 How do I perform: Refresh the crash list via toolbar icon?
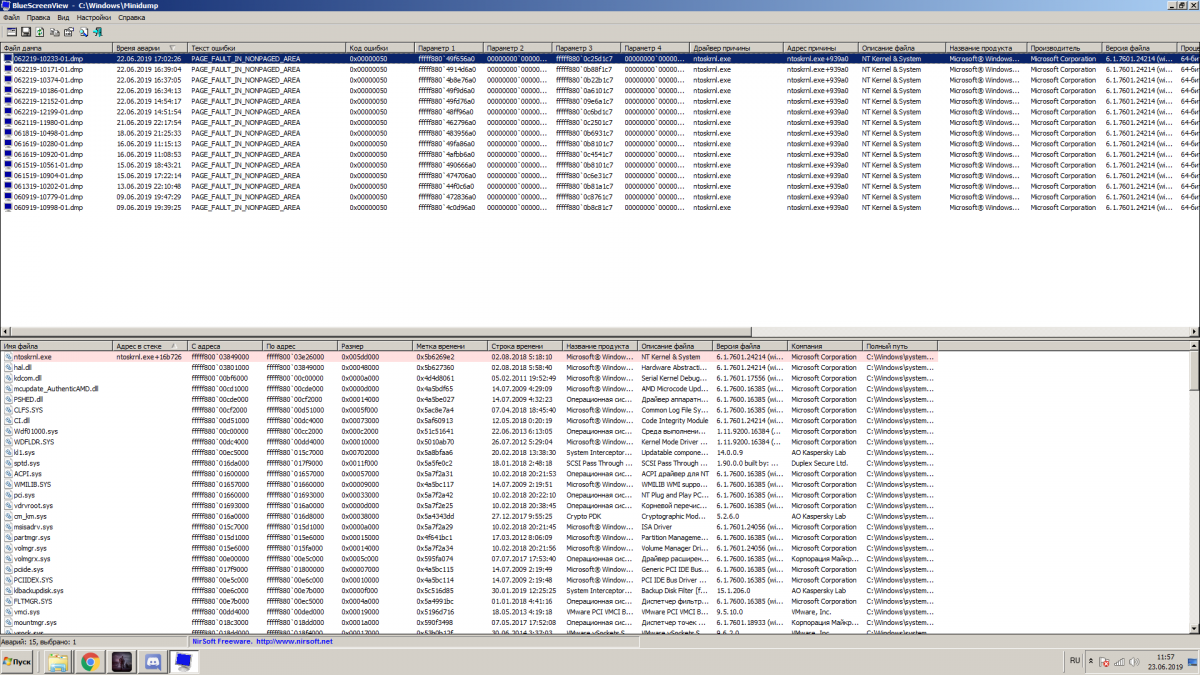tap(40, 33)
